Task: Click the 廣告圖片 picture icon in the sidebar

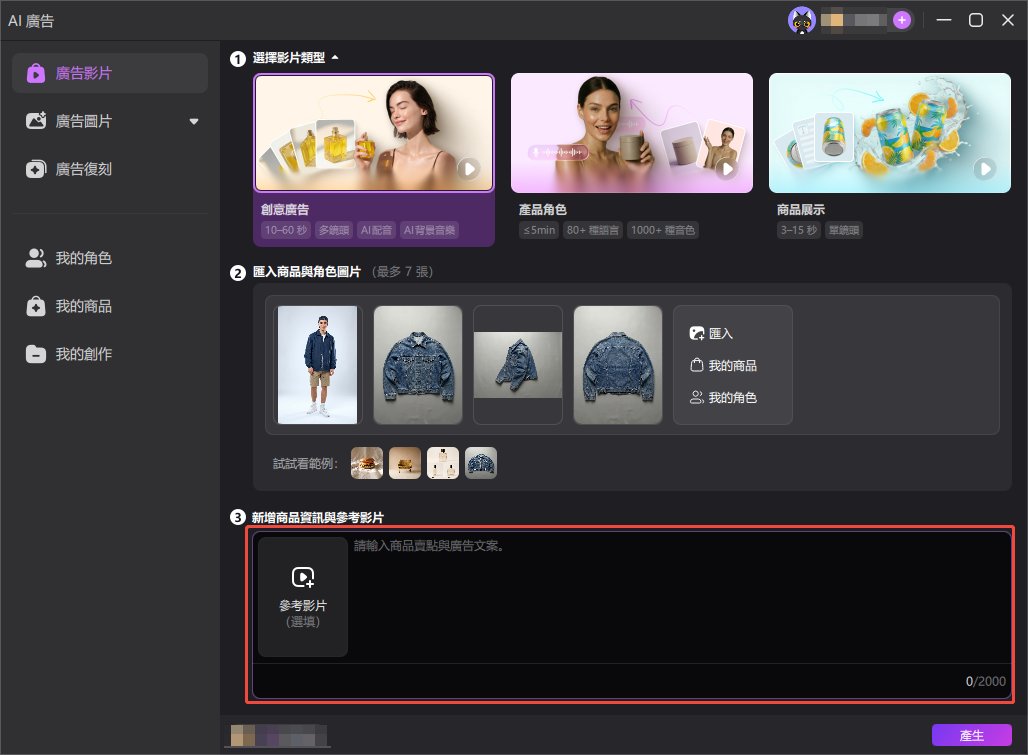Action: (x=36, y=121)
